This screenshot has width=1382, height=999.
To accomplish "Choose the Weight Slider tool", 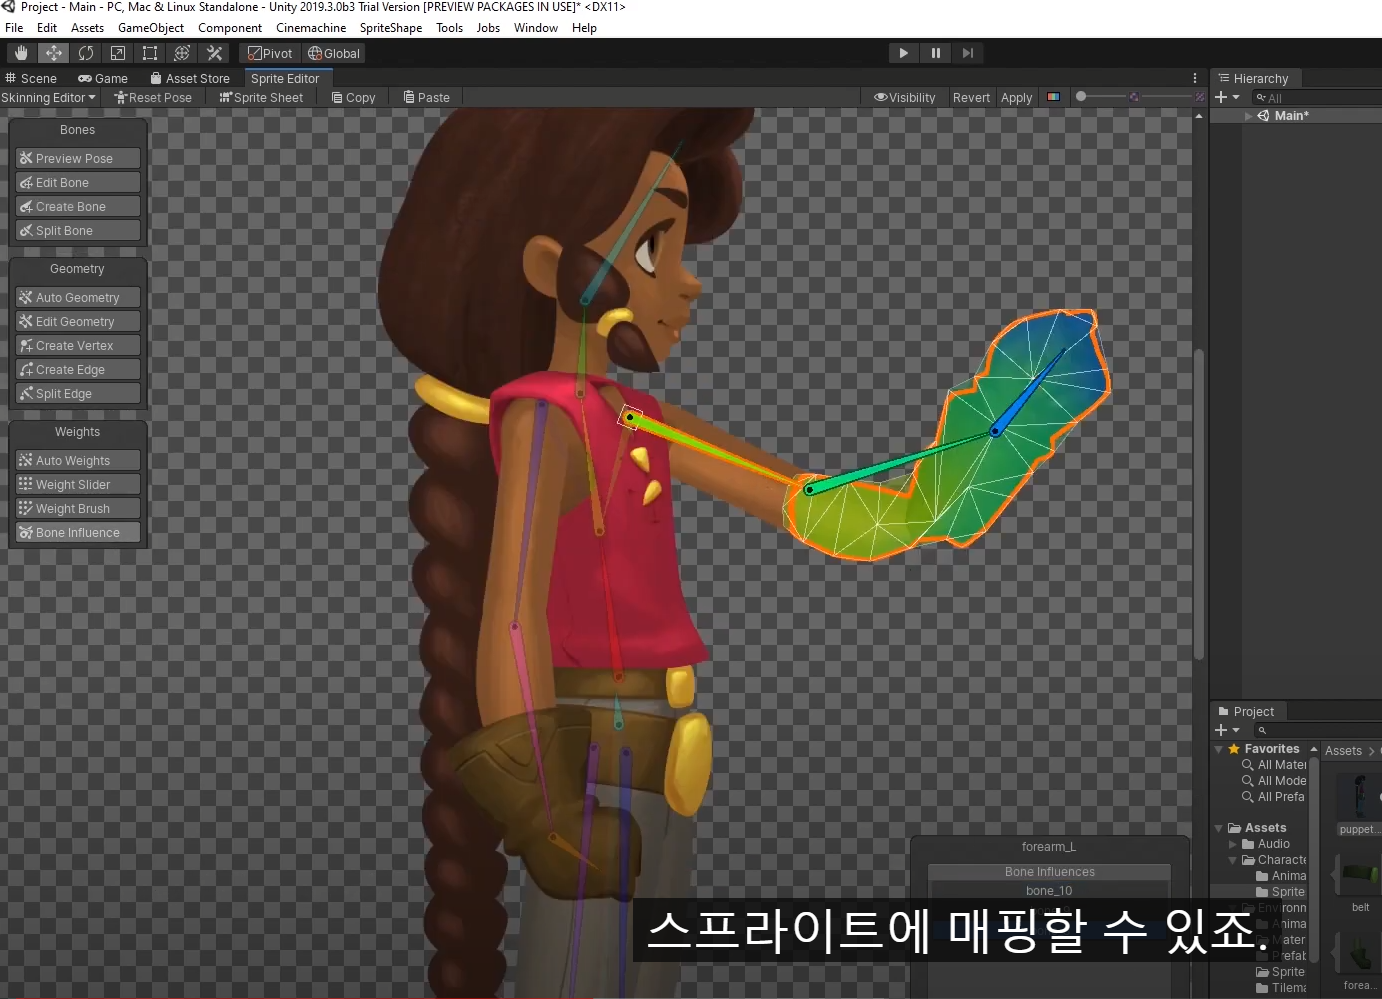I will pos(78,484).
